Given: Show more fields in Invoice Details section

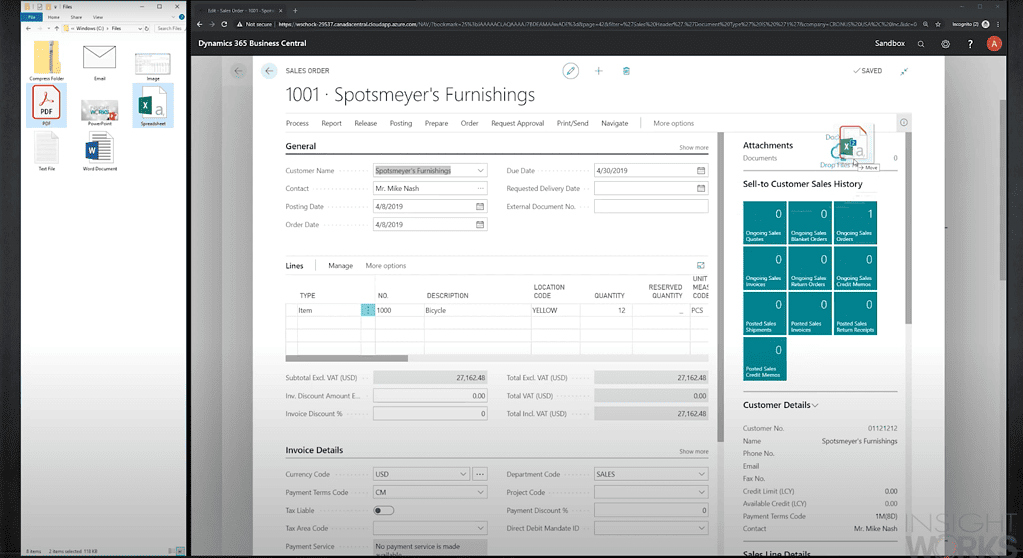Looking at the screenshot, I should tap(693, 452).
